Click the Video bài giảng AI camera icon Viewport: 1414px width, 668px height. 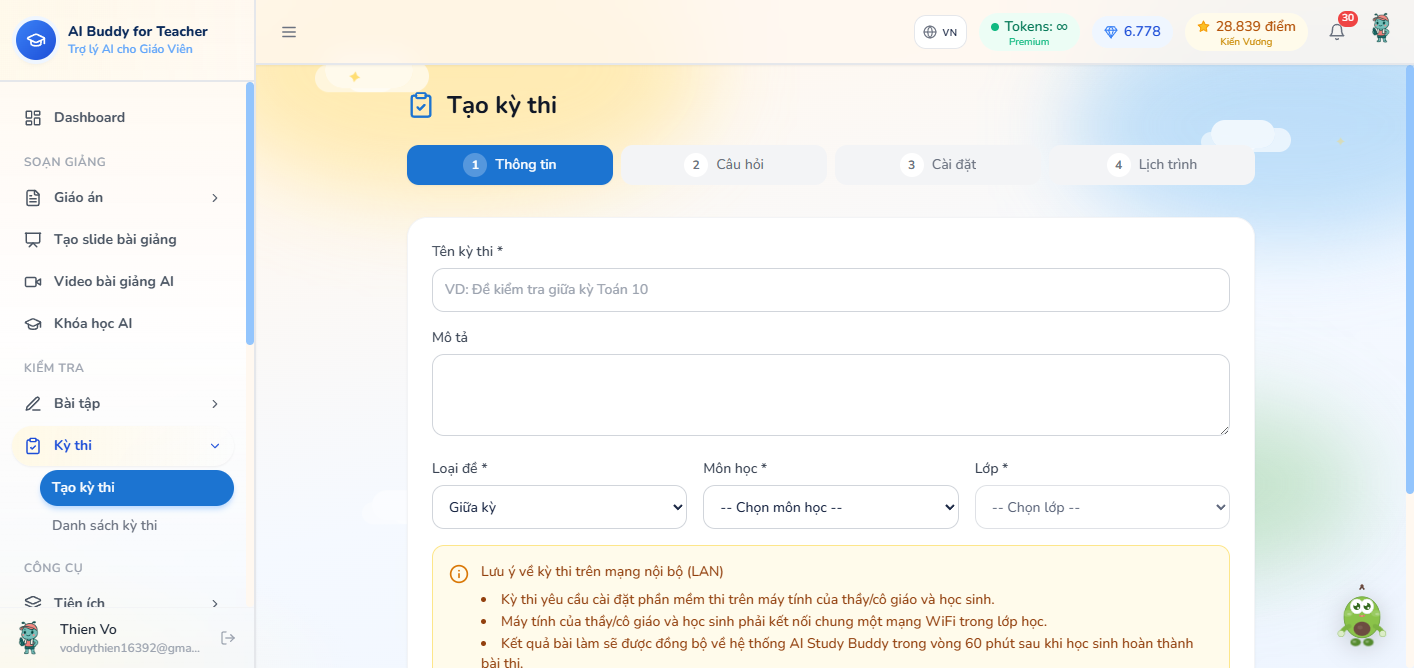pyautogui.click(x=33, y=282)
